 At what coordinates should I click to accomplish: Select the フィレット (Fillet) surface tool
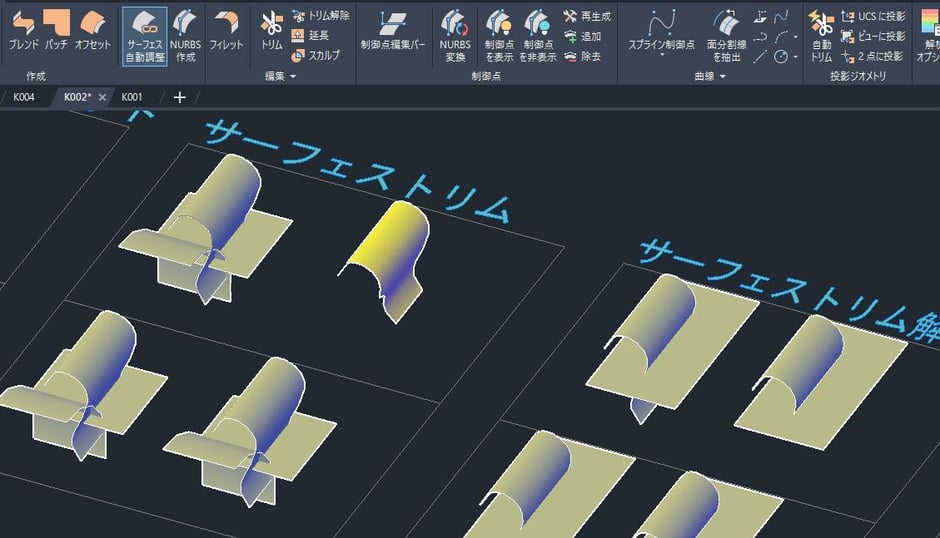click(226, 29)
